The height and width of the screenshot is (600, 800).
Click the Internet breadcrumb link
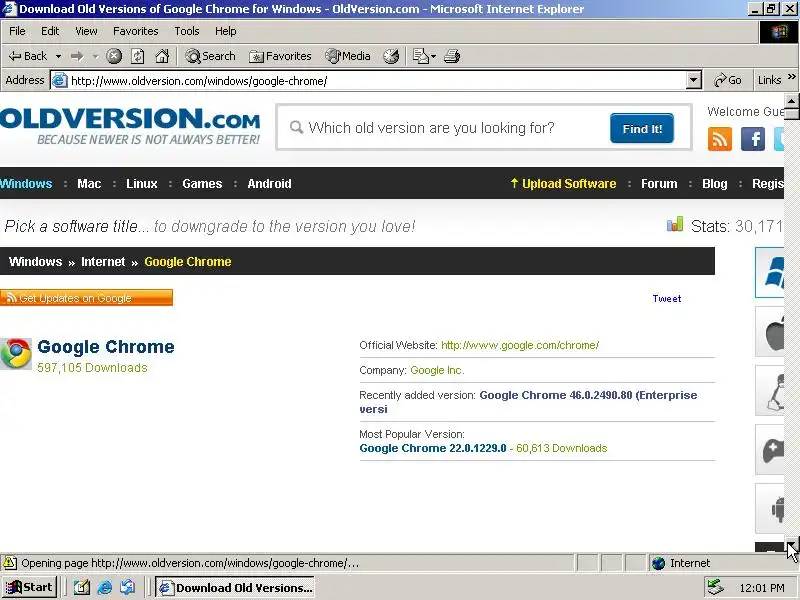(103, 262)
